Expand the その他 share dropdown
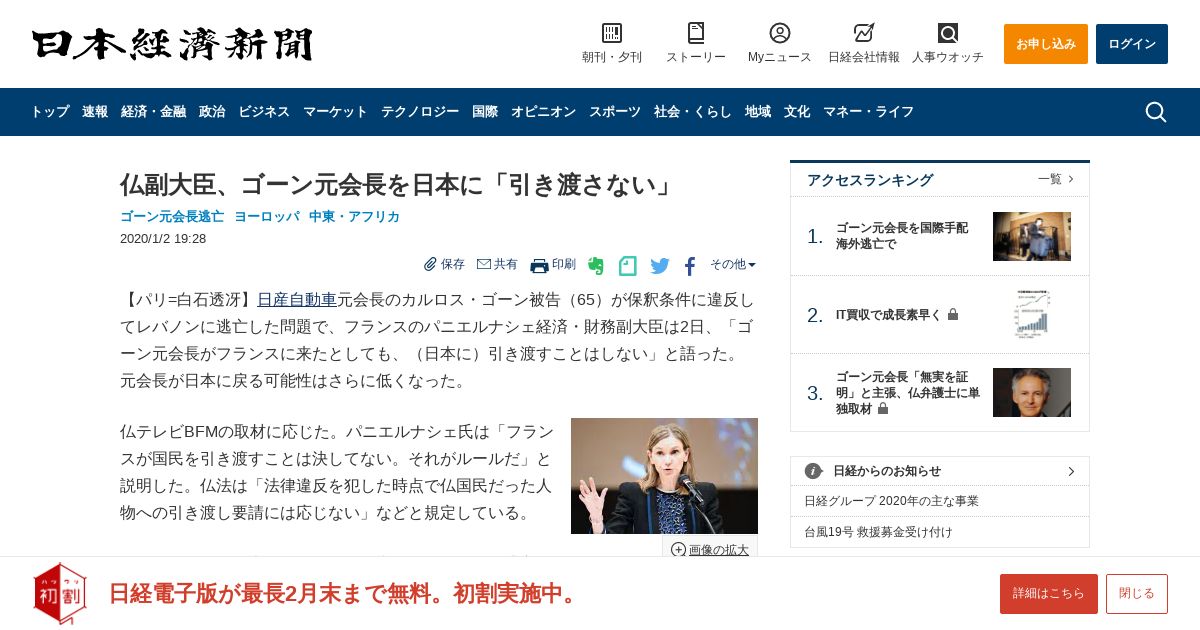Screen dimensions: 1200x630 (733, 265)
